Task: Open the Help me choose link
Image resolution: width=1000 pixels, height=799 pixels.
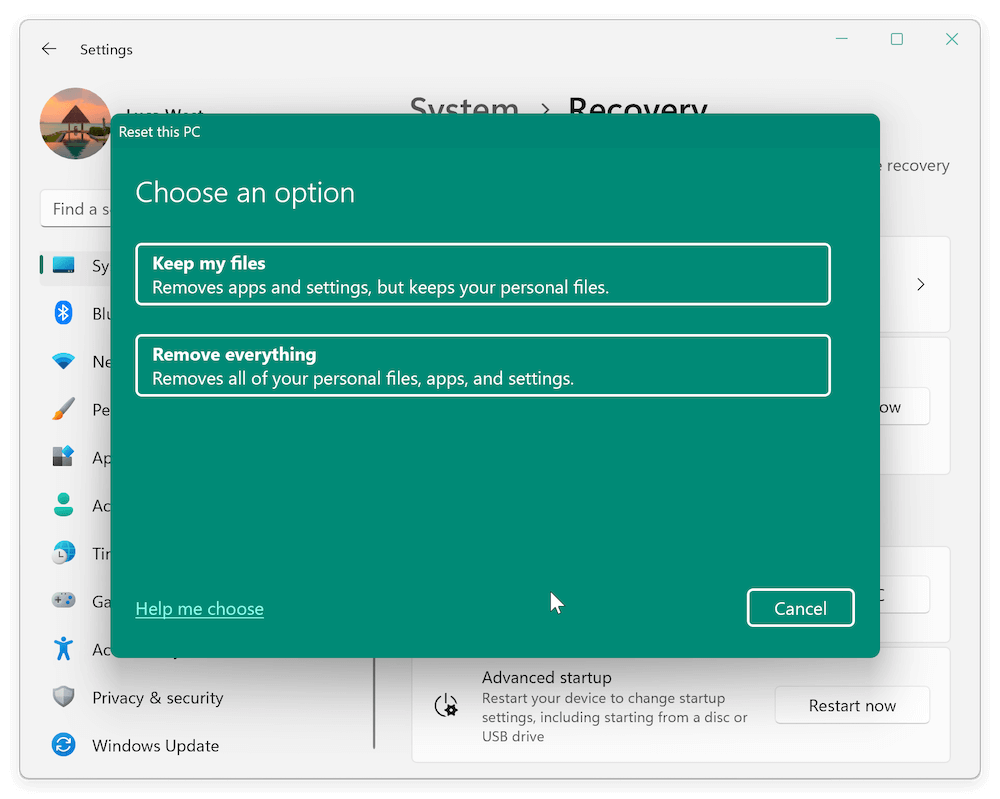Action: [x=199, y=608]
